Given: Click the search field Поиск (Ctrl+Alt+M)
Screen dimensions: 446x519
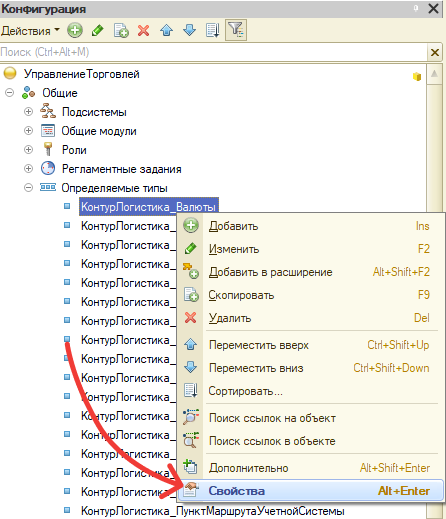Looking at the screenshot, I should point(213,52).
